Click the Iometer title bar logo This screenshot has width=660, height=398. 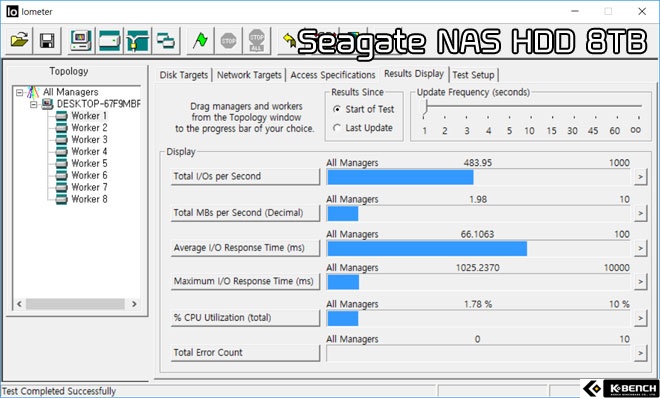pos(12,11)
